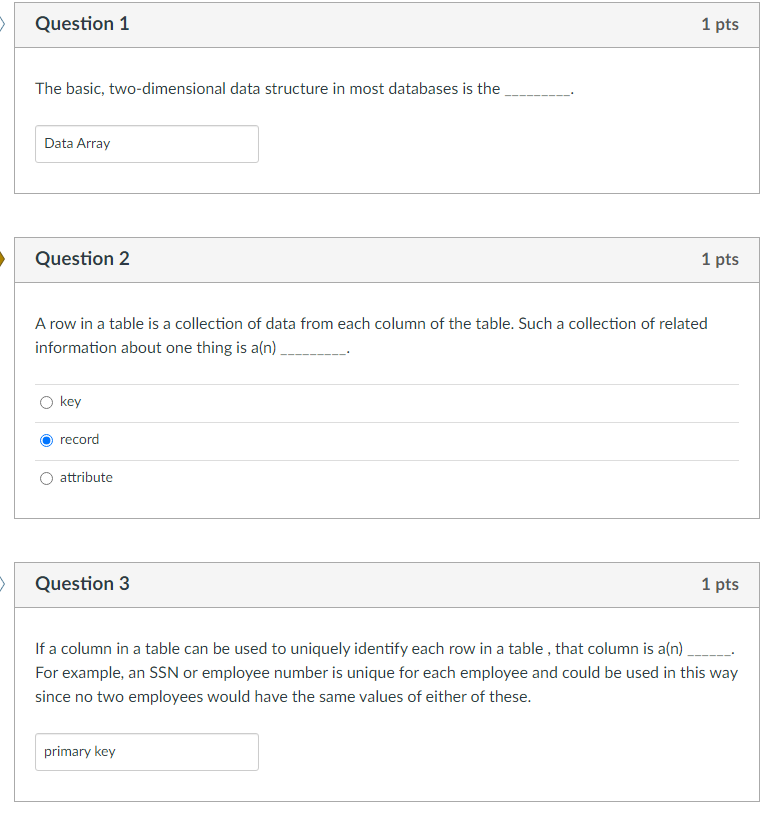This screenshot has height=838, width=764.
Task: Flag Question 3 for review
Action: [3, 583]
